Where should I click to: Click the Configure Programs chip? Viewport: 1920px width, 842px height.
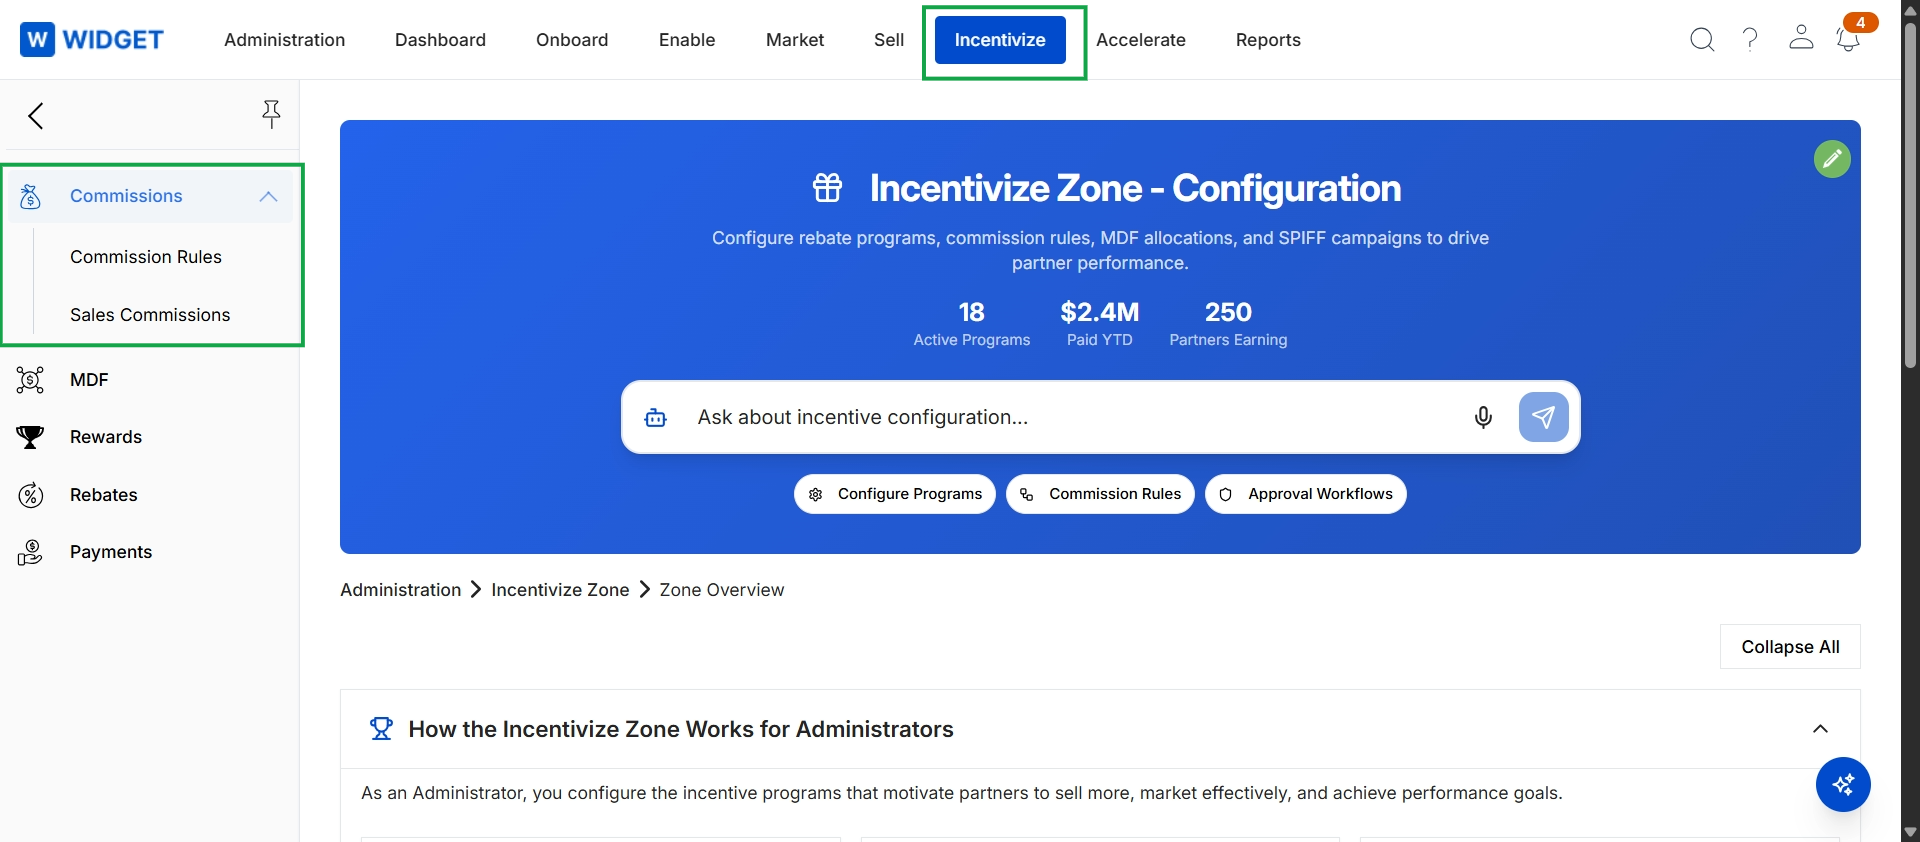[x=895, y=494]
